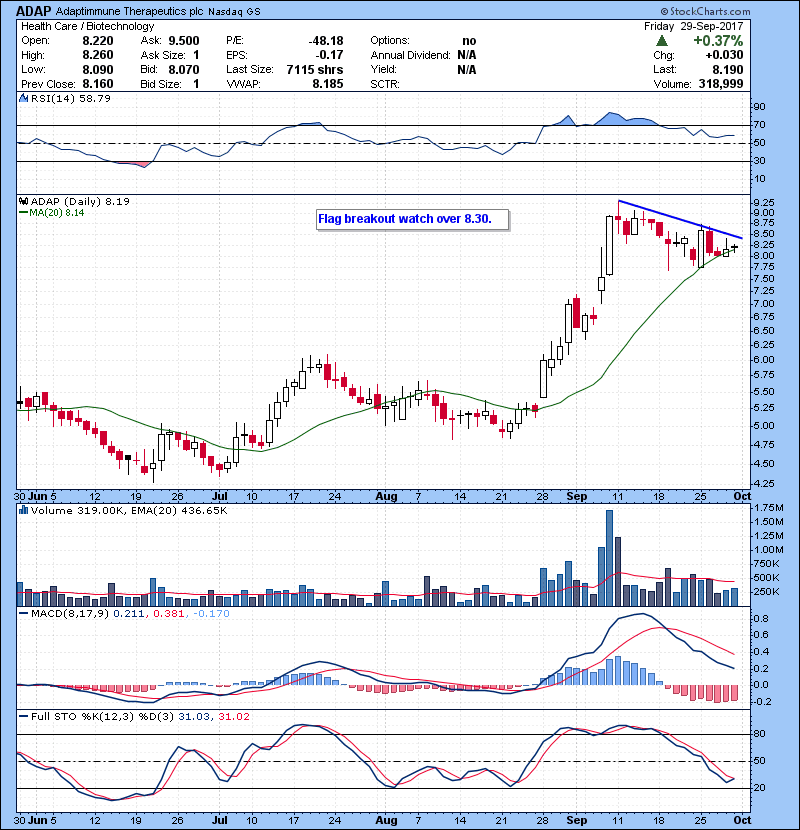Click the Last Size value 7115 shrs

(314, 69)
